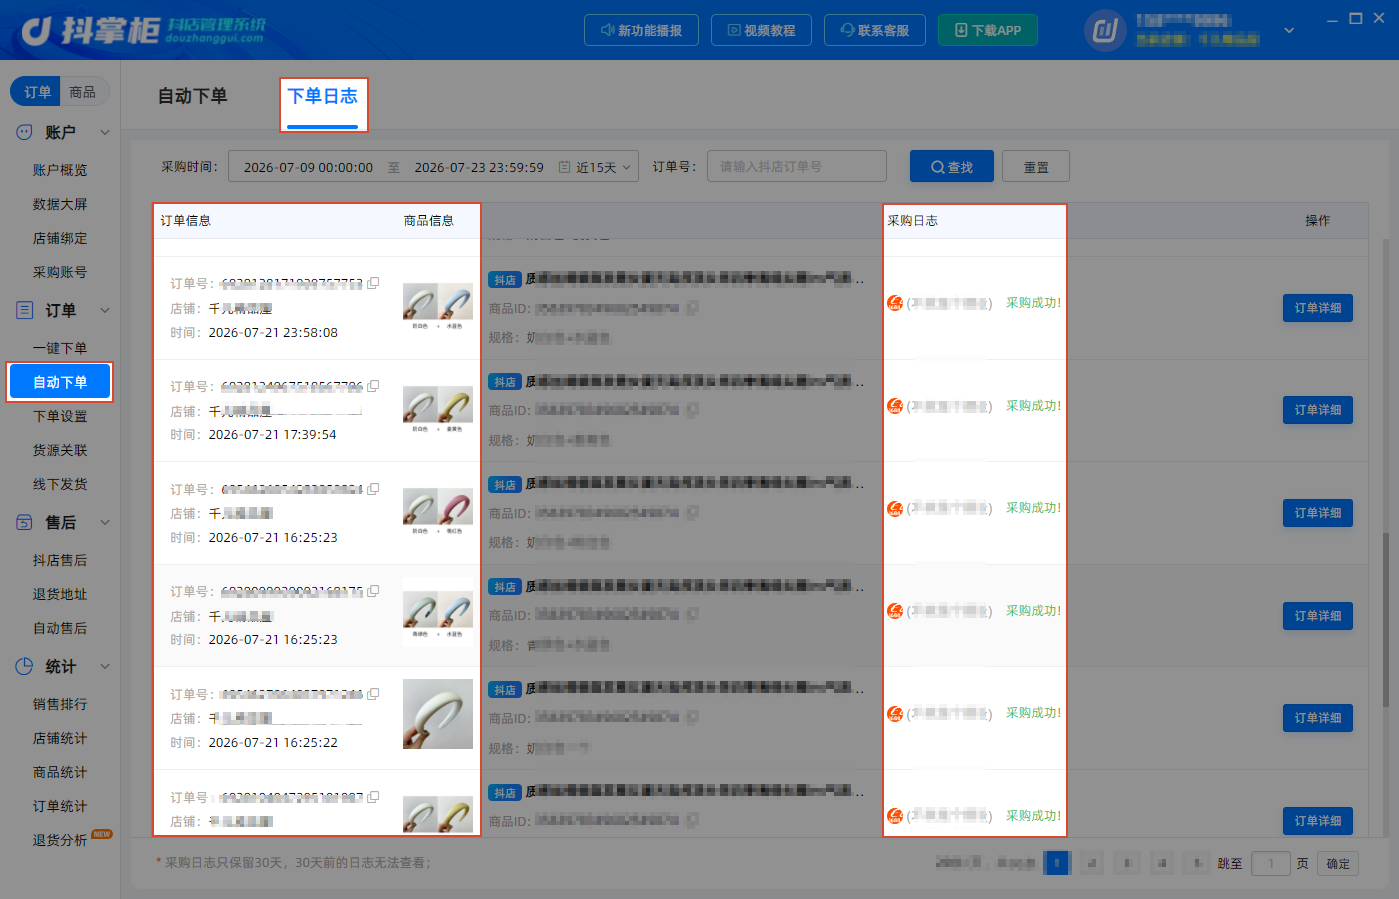Collapse the 订单 sidebar section
1399x899 pixels.
[x=105, y=310]
